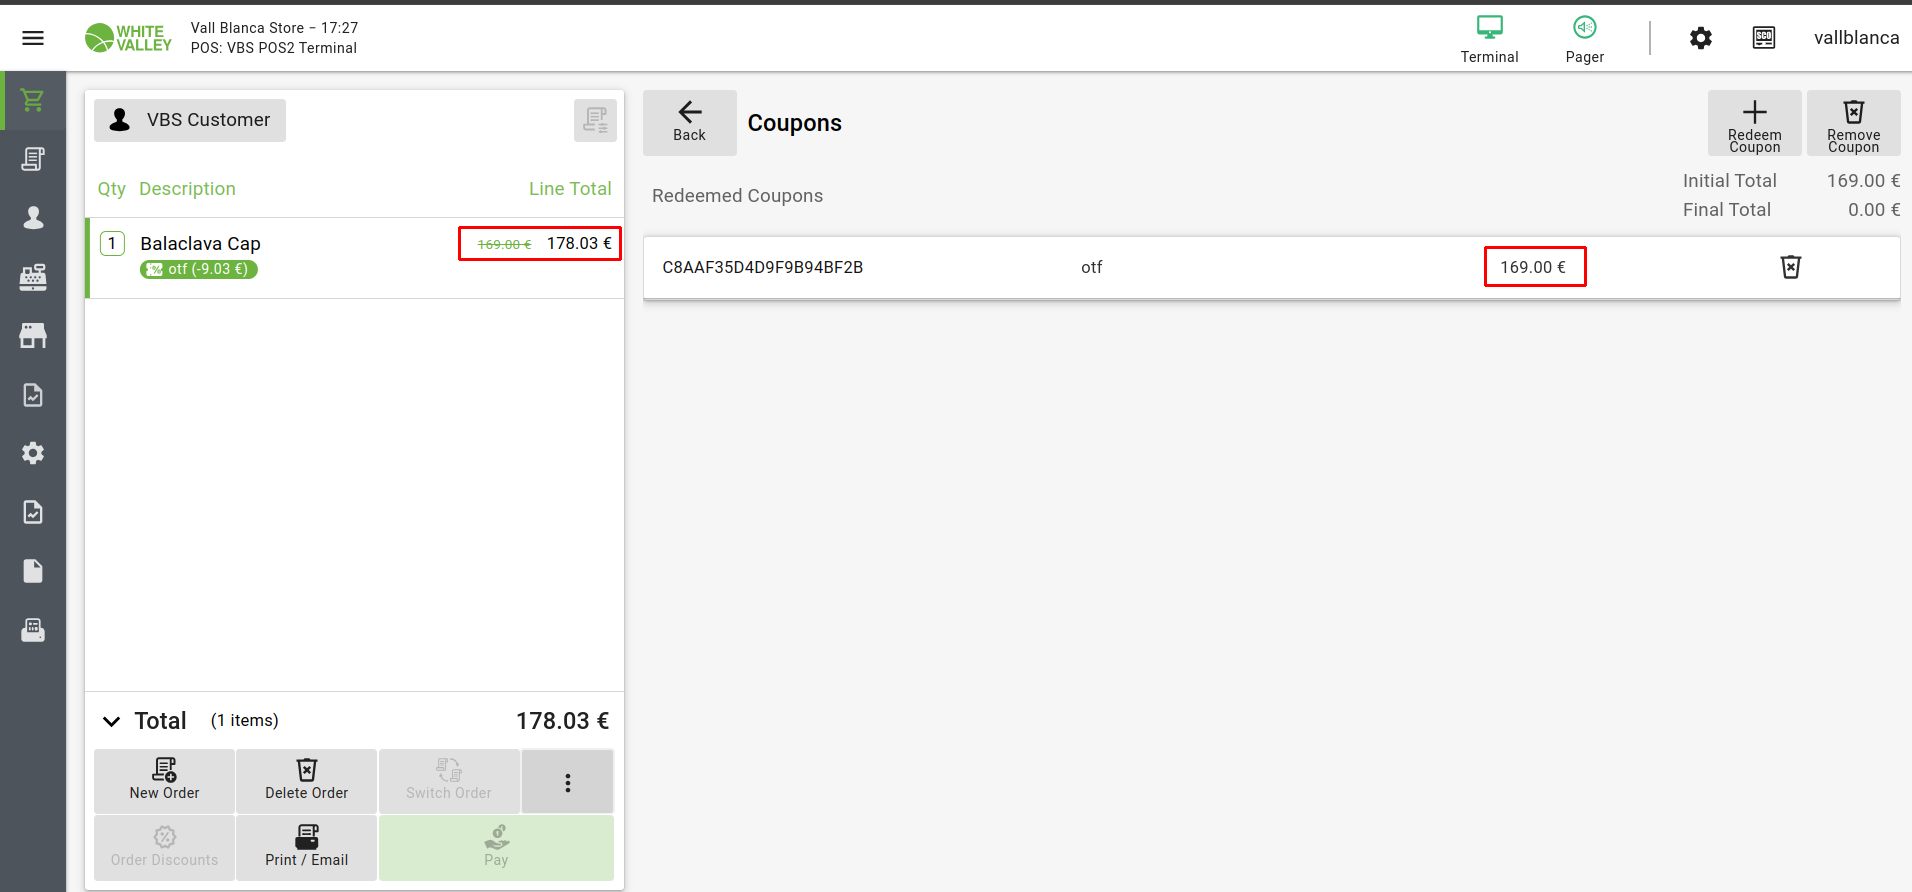Delete coupon C8AAF35D4D9F9B94BF2B with trash icon
1912x892 pixels.
pyautogui.click(x=1790, y=267)
